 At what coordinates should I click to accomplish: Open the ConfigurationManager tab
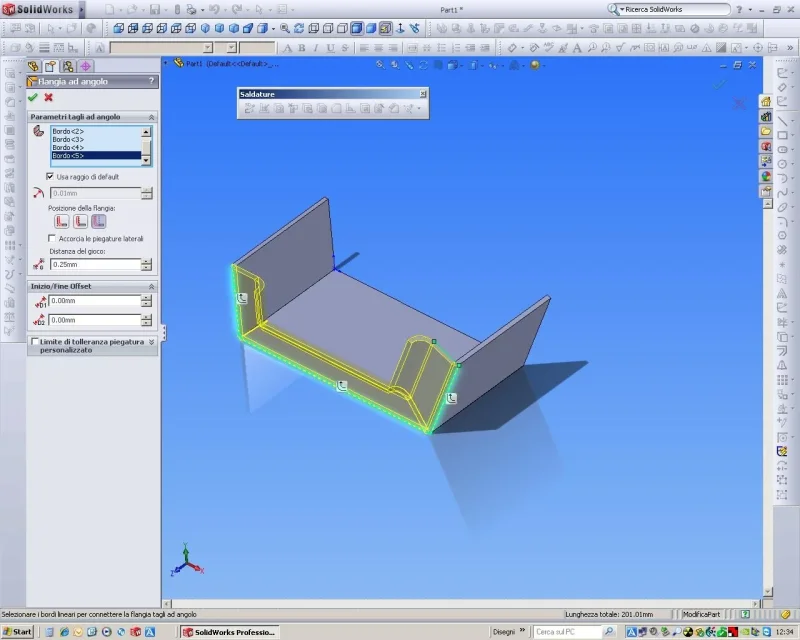click(x=68, y=66)
